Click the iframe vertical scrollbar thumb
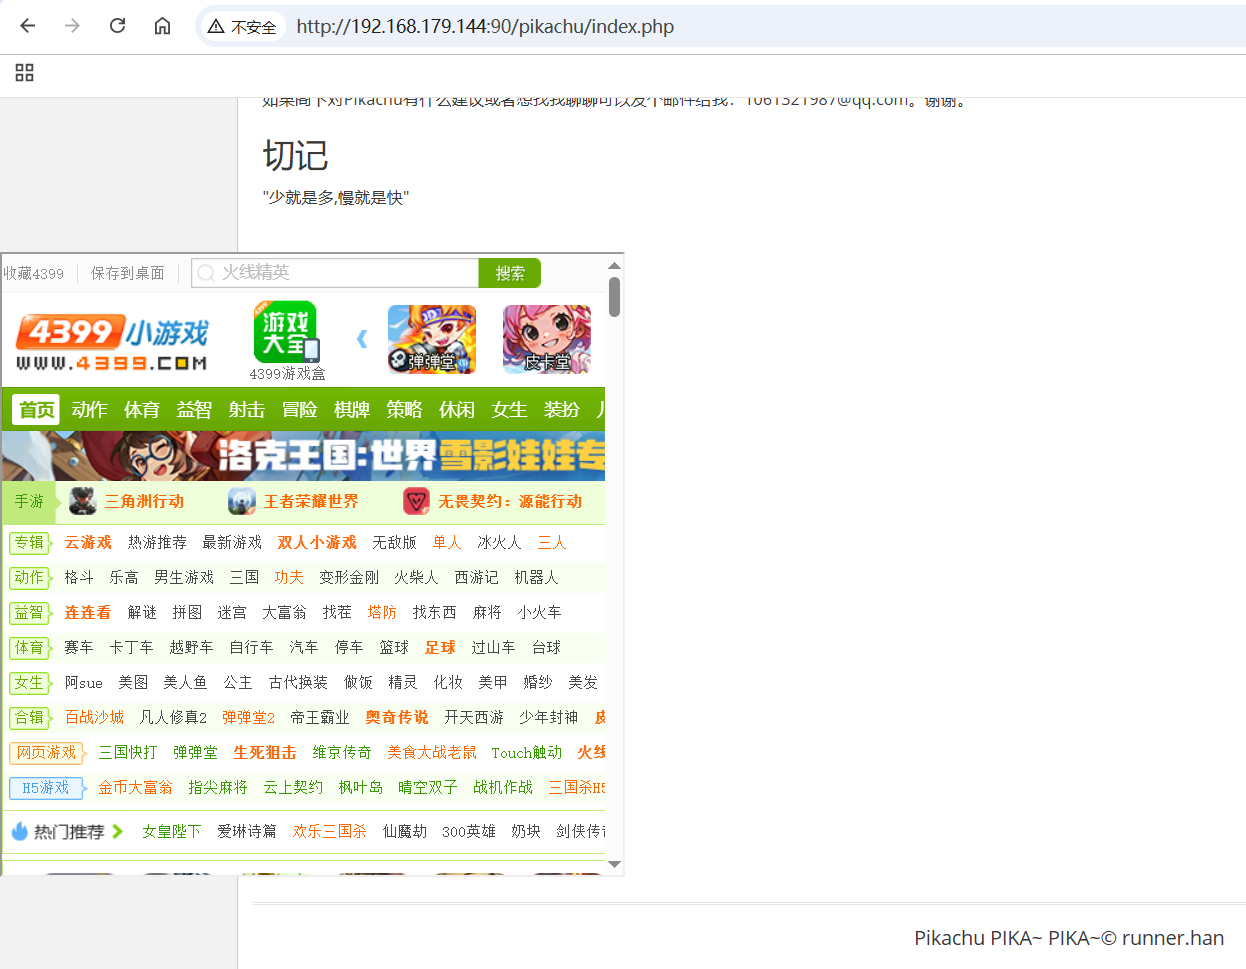The image size is (1246, 969). (614, 296)
